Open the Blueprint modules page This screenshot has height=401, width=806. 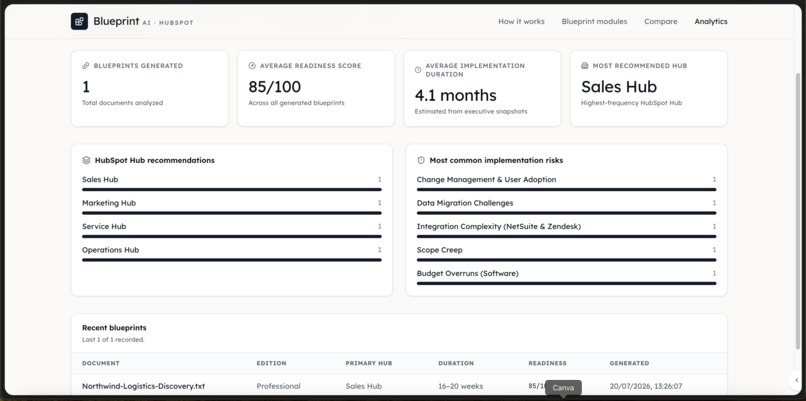[594, 22]
